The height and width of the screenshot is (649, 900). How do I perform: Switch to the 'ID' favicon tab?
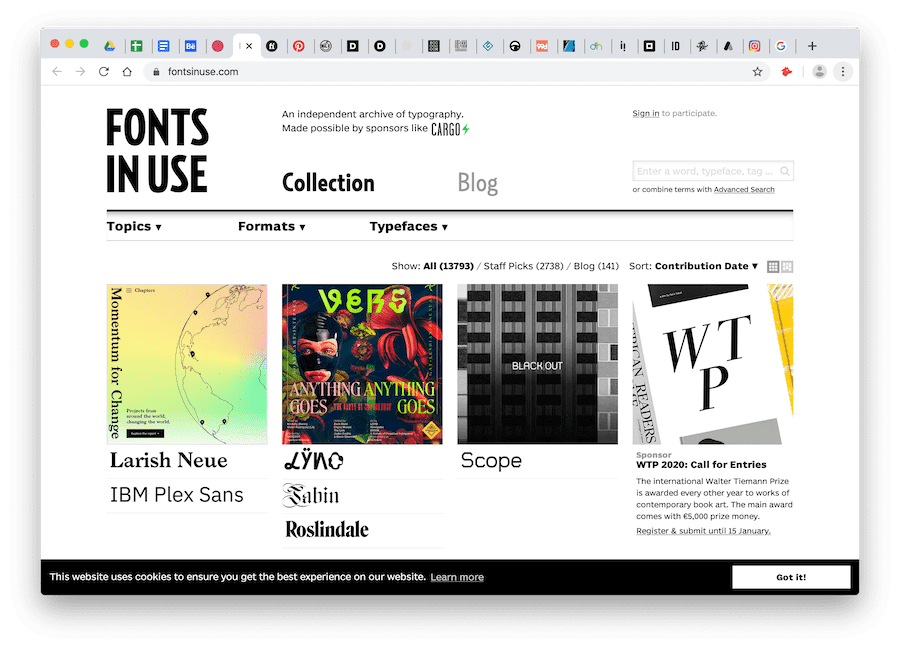click(x=676, y=46)
